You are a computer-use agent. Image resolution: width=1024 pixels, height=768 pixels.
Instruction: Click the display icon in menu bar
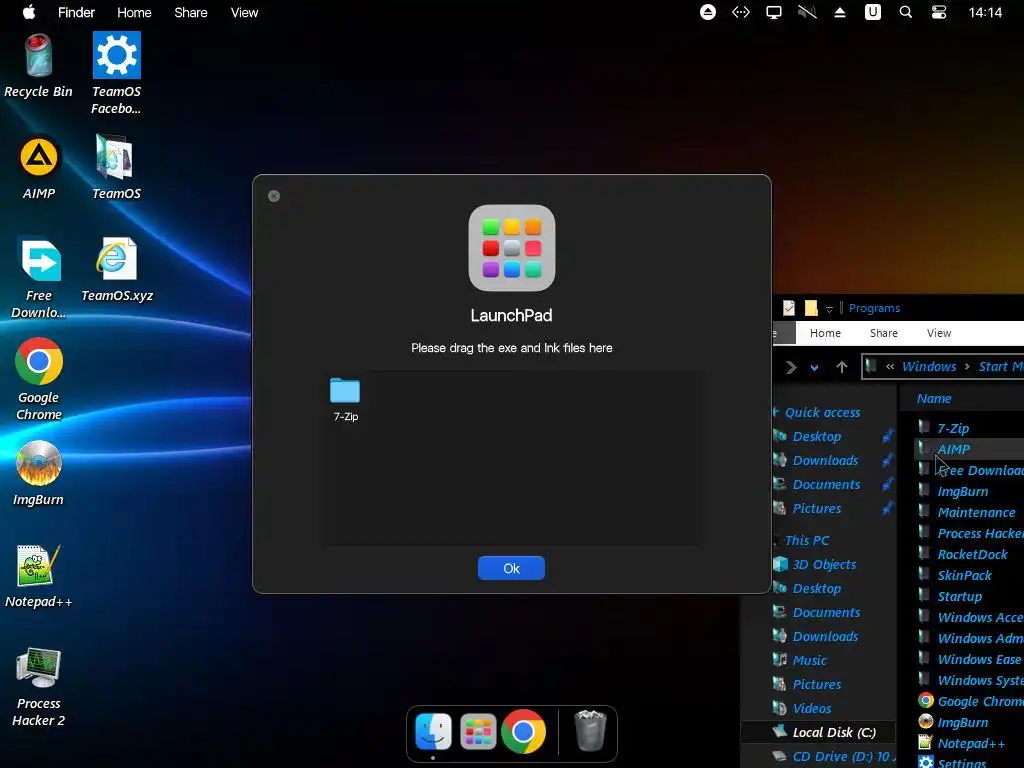(774, 12)
